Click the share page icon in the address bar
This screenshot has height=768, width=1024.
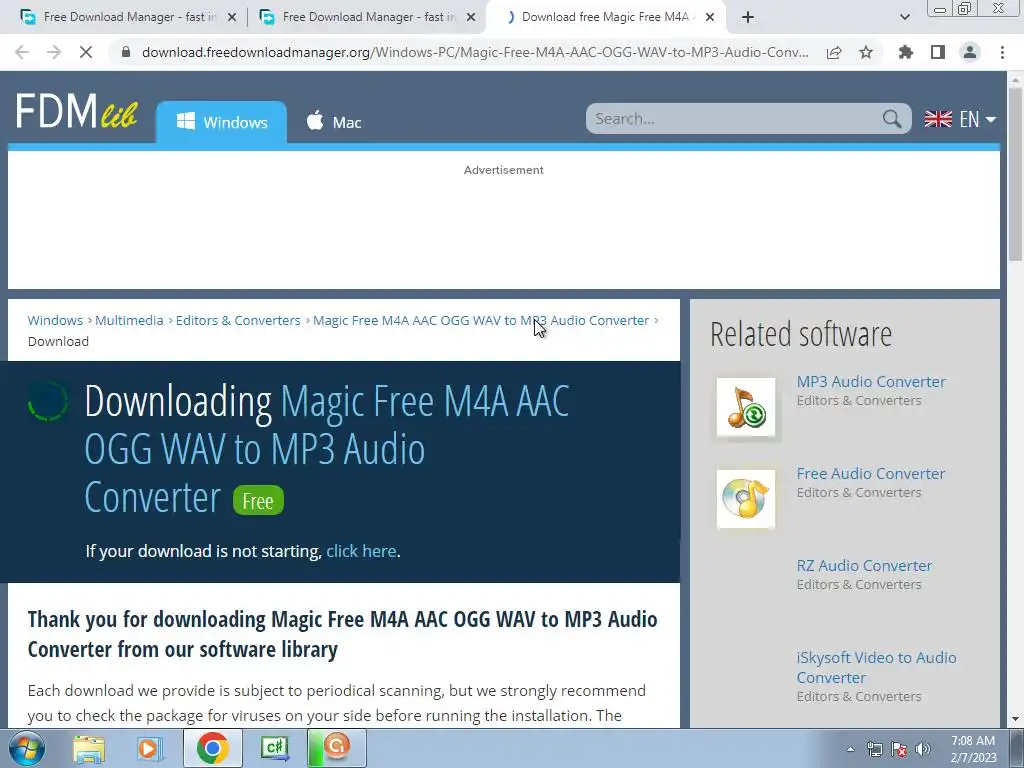pyautogui.click(x=834, y=52)
